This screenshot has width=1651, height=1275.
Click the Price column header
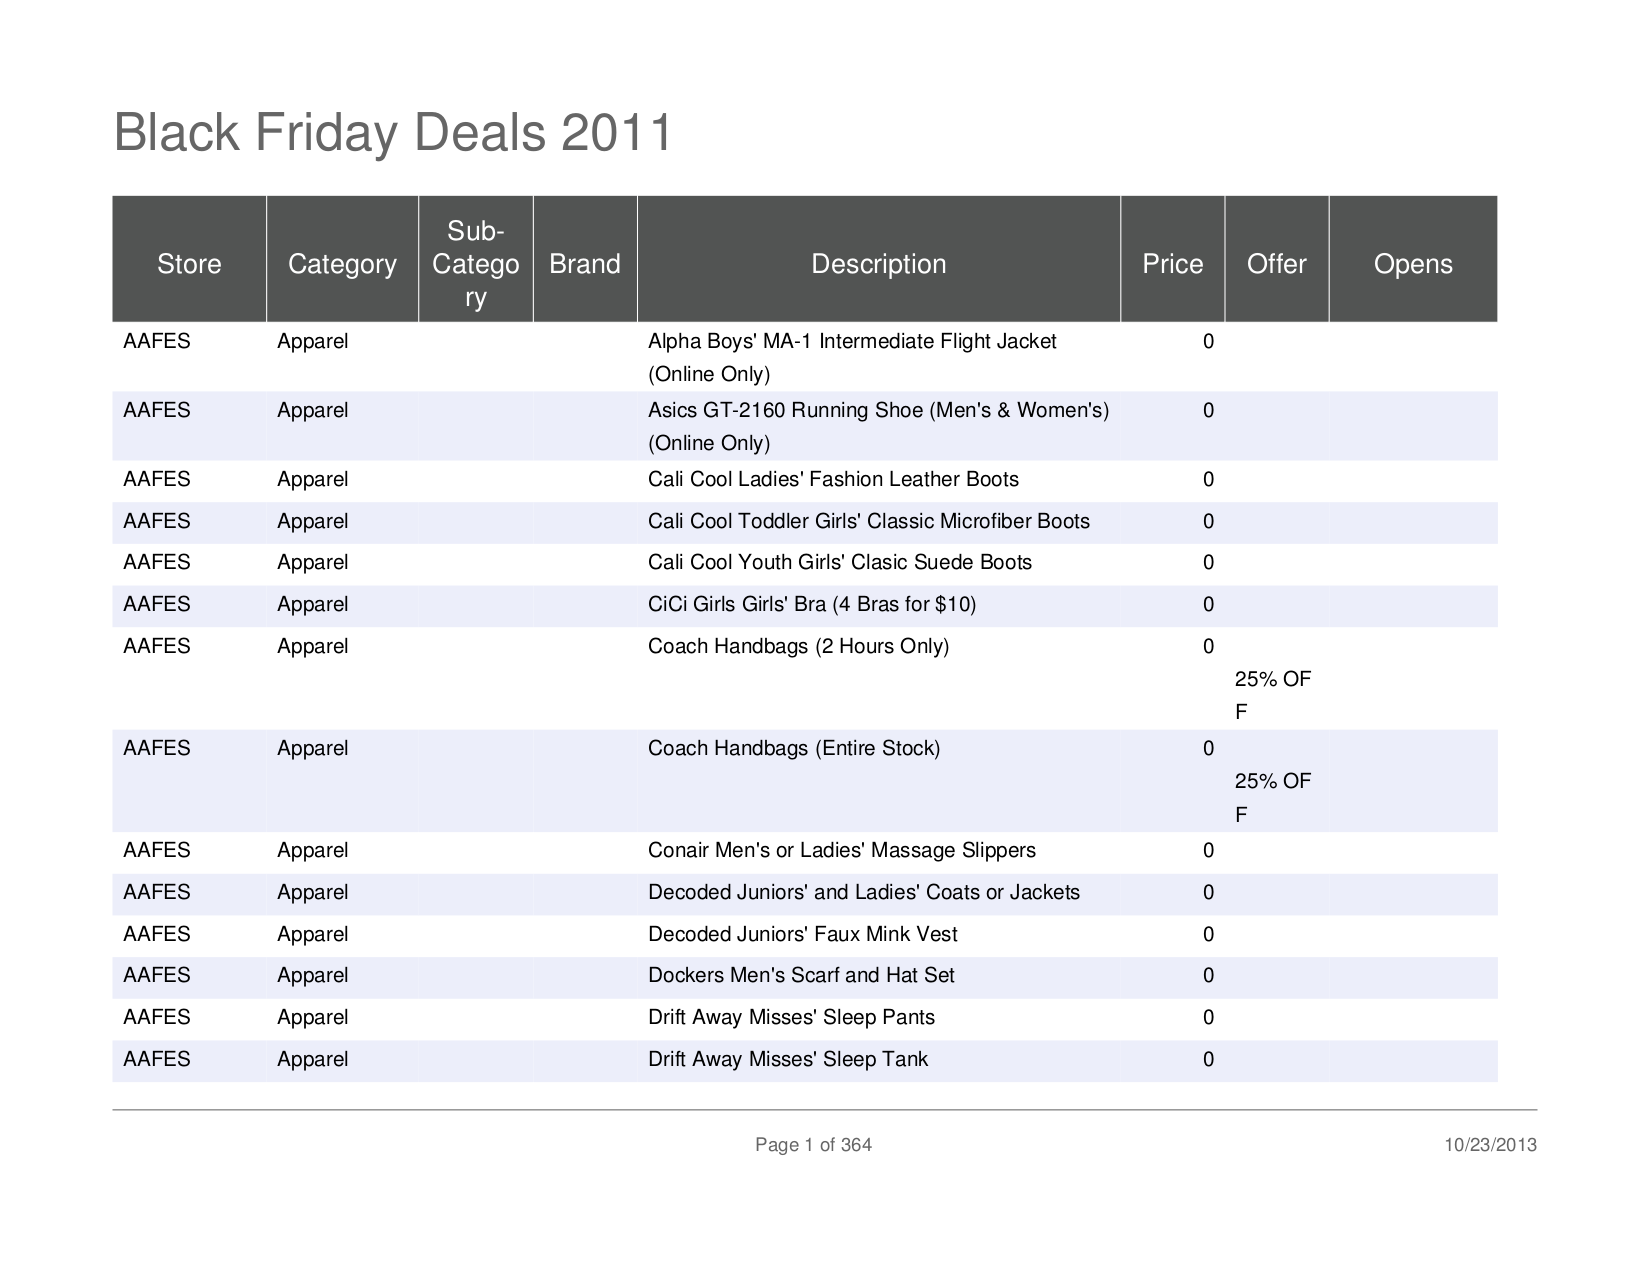(x=1172, y=264)
